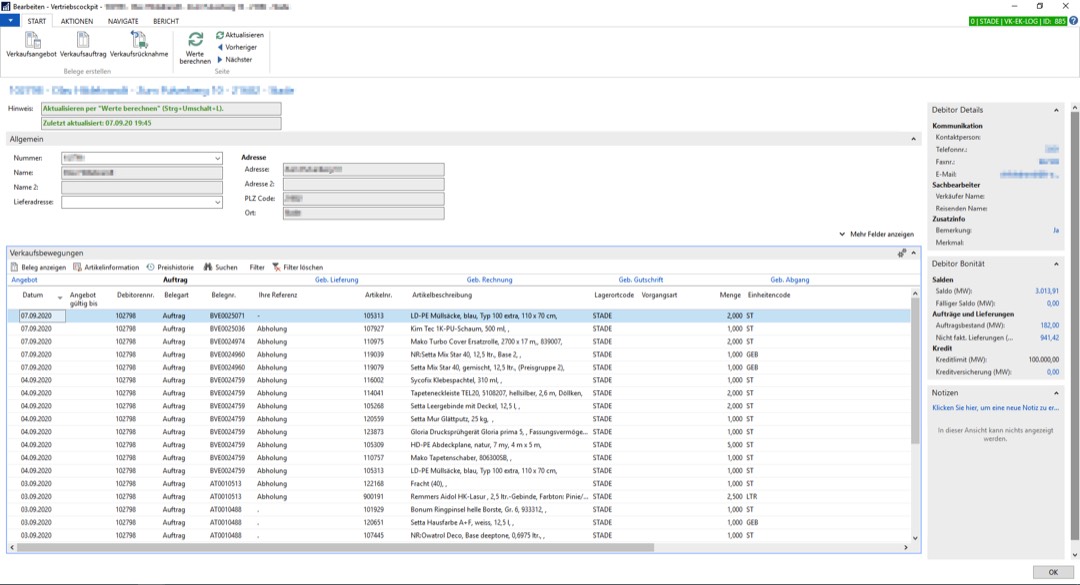Image resolution: width=1080 pixels, height=585 pixels.
Task: Open the Nummer dropdown
Action: point(217,158)
